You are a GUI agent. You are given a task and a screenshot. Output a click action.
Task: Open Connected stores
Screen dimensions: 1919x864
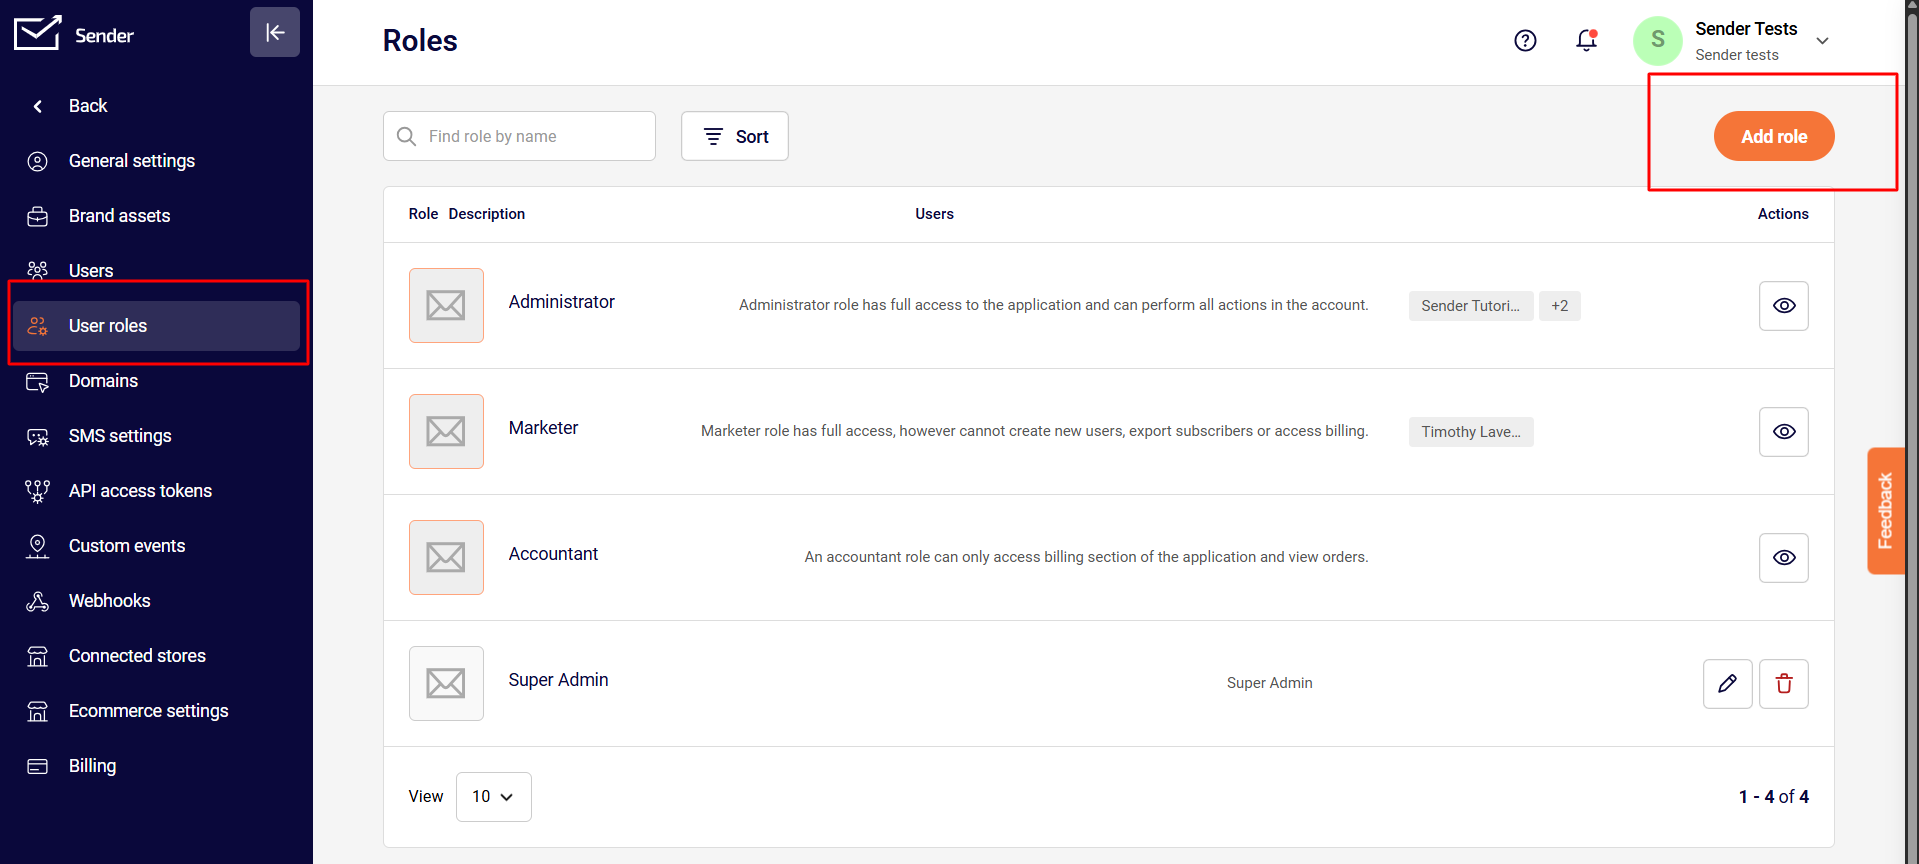[156, 656]
